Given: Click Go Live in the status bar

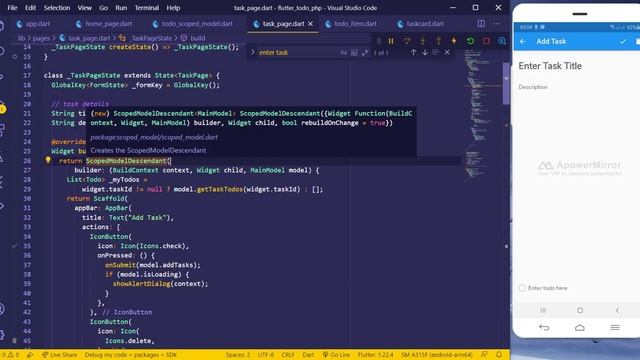Looking at the screenshot, I should 336,355.
